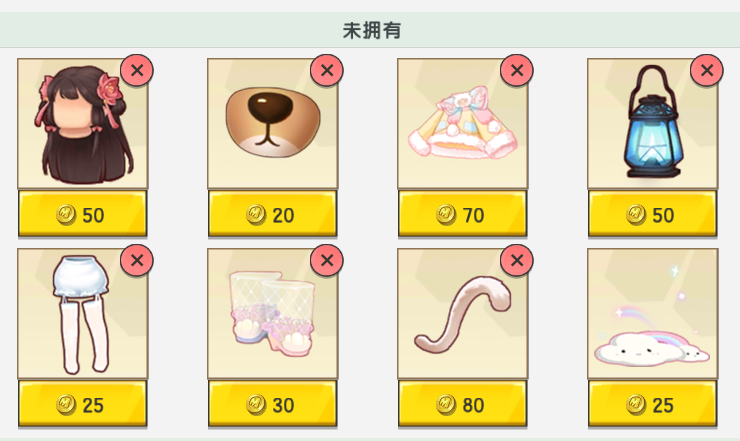
Task: Select the blue lantern item
Action: click(653, 124)
